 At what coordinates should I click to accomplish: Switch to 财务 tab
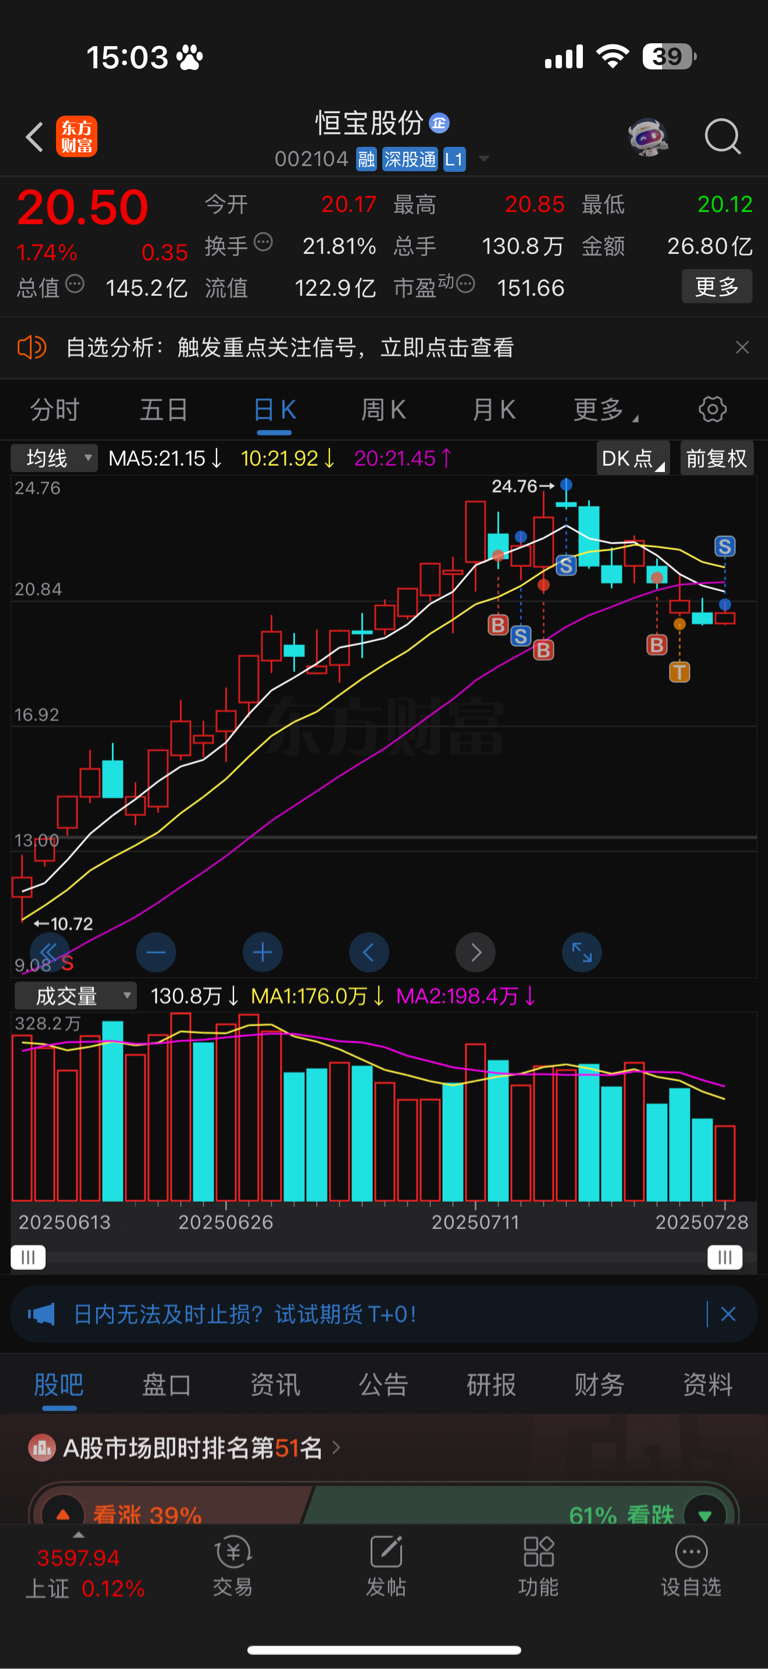pos(599,1384)
